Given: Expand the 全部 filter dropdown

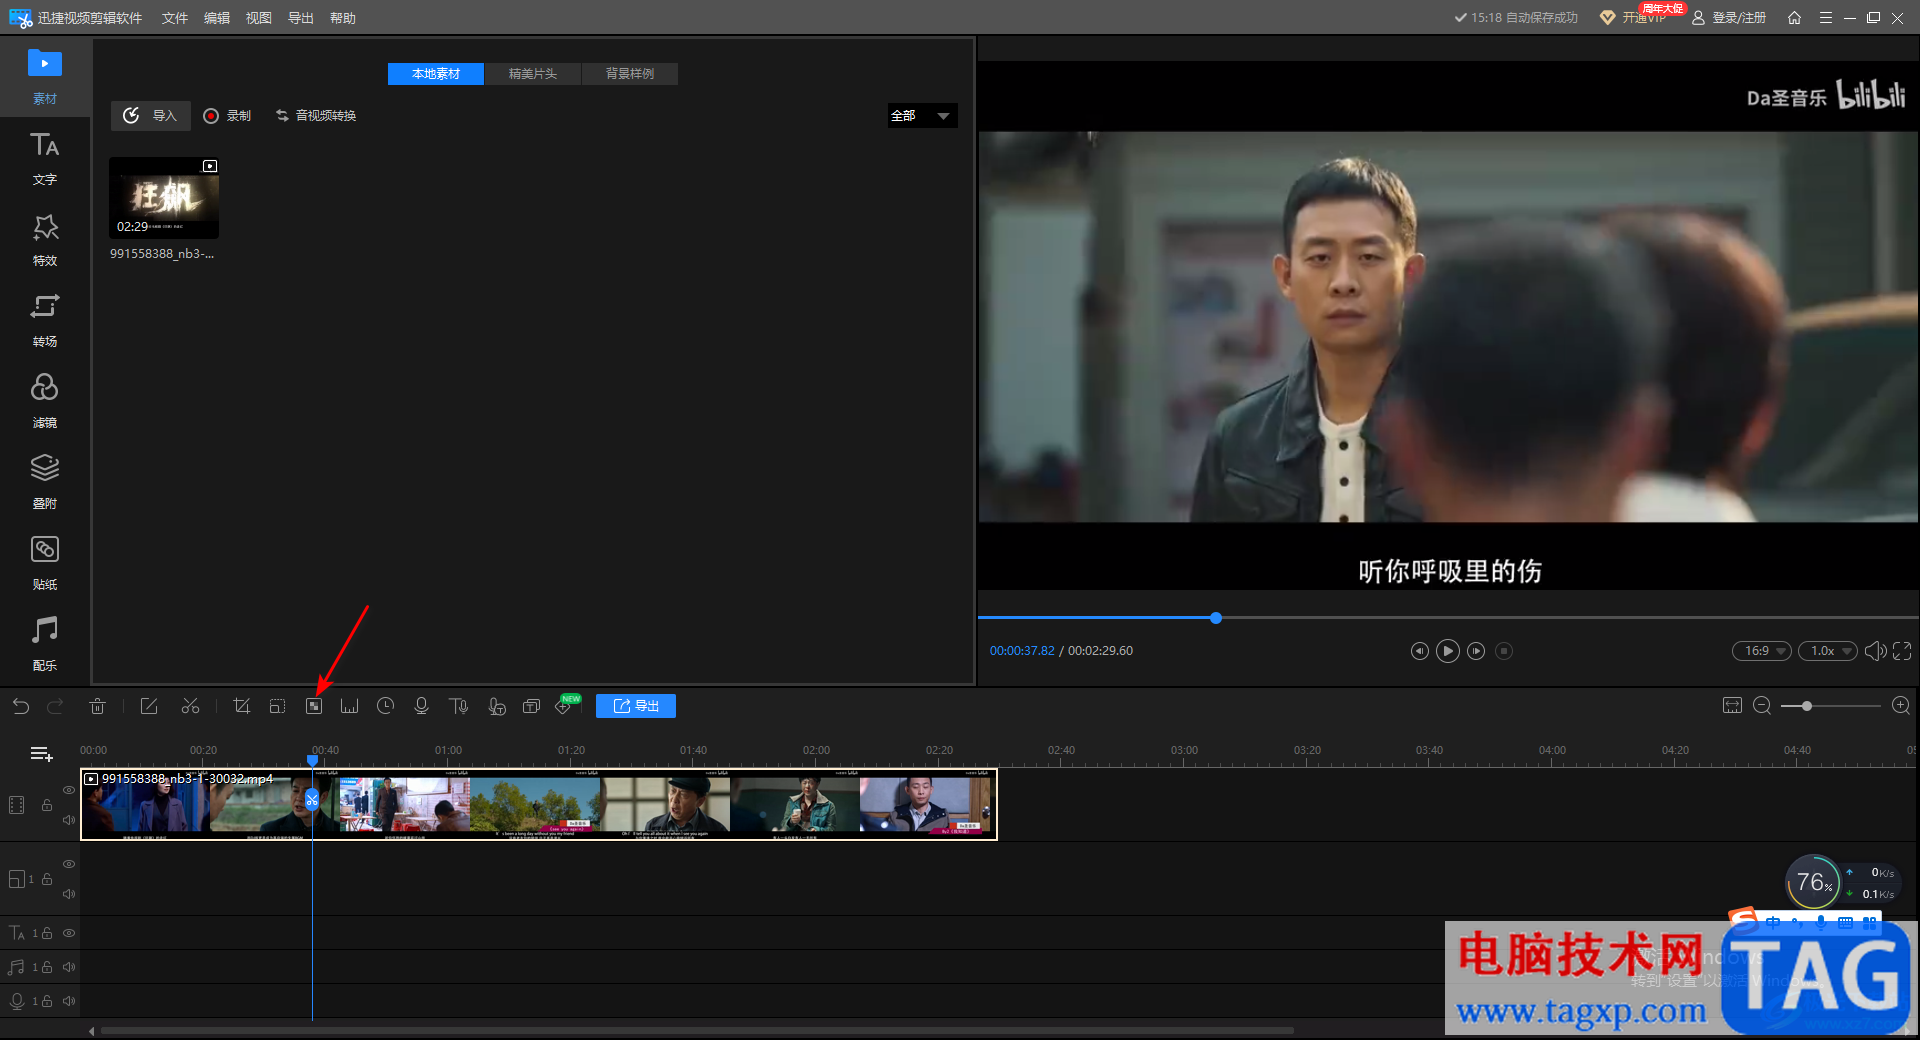Looking at the screenshot, I should 922,116.
